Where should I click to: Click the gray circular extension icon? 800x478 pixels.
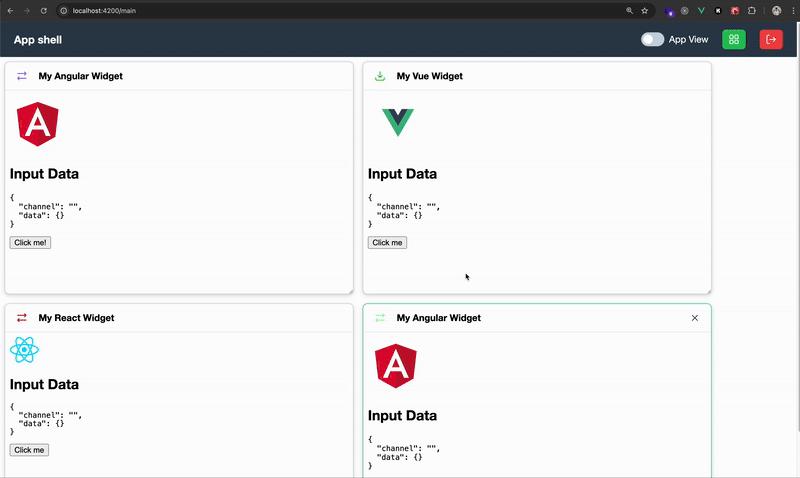click(x=685, y=11)
